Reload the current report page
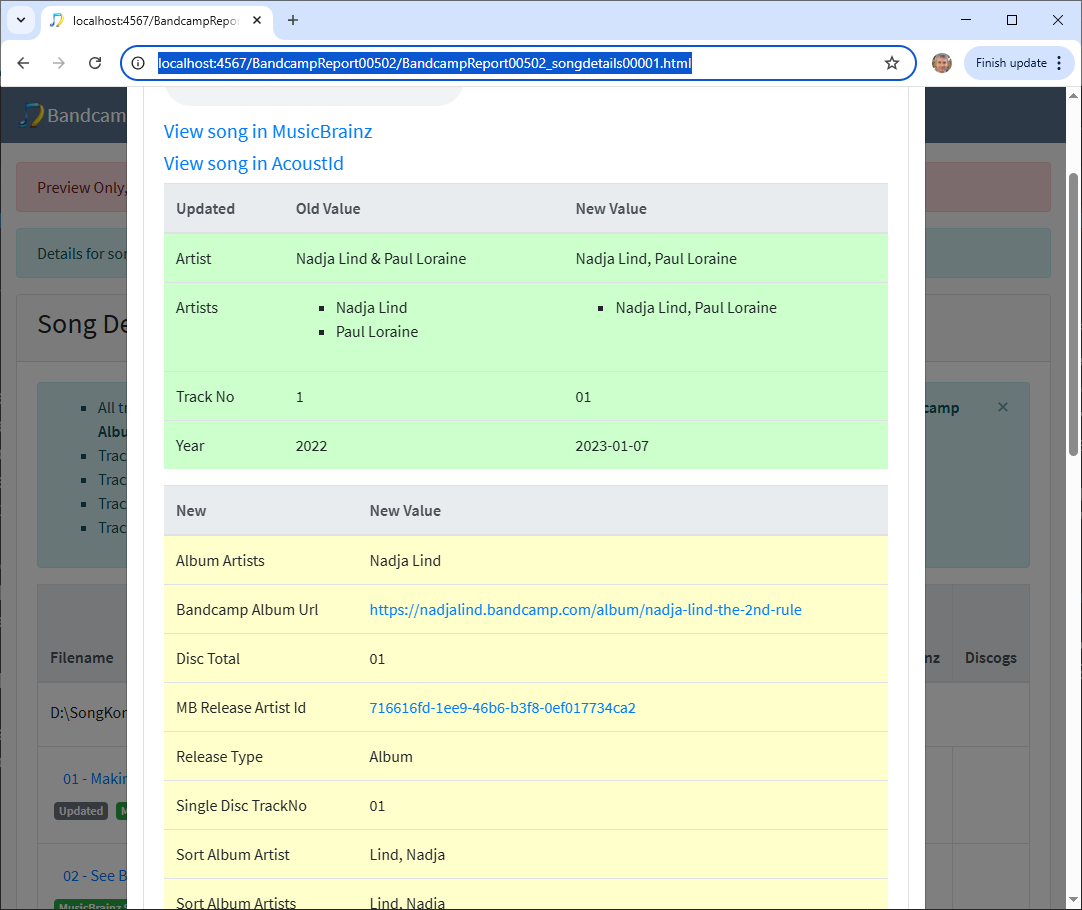The height and width of the screenshot is (910, 1082). coord(95,63)
